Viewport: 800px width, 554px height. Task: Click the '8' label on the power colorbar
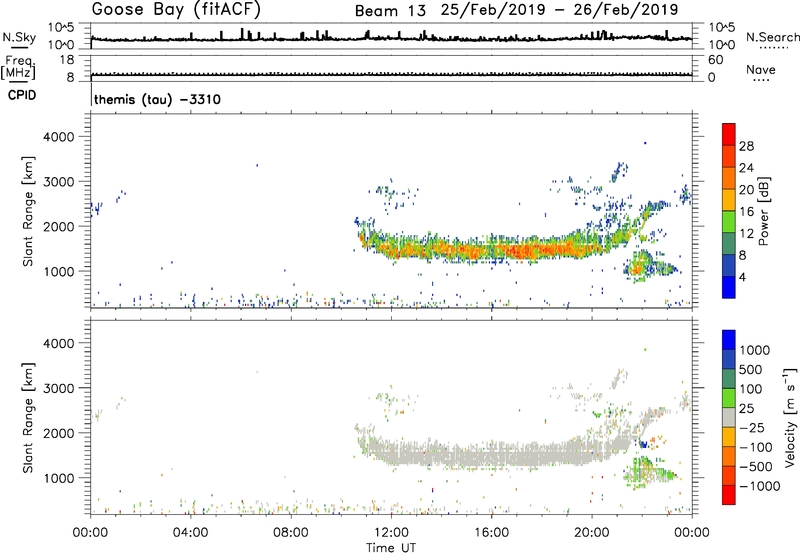[743, 256]
